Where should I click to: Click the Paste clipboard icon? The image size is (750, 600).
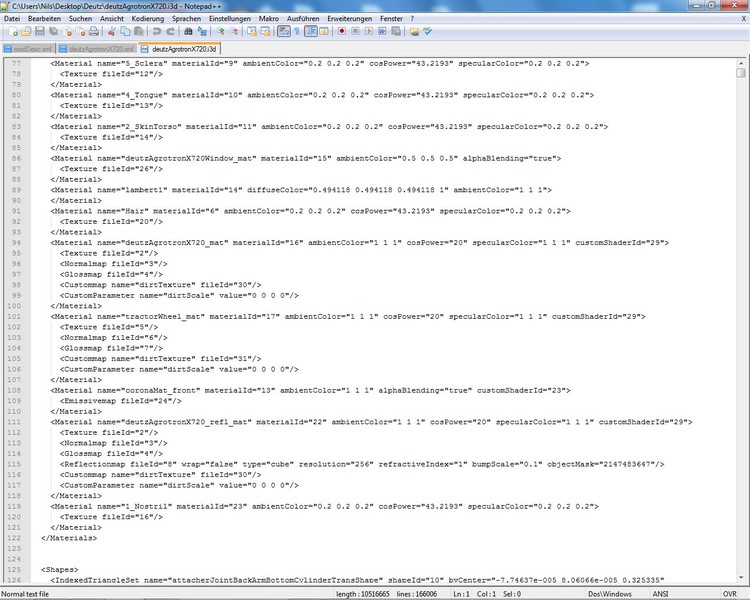[x=139, y=32]
